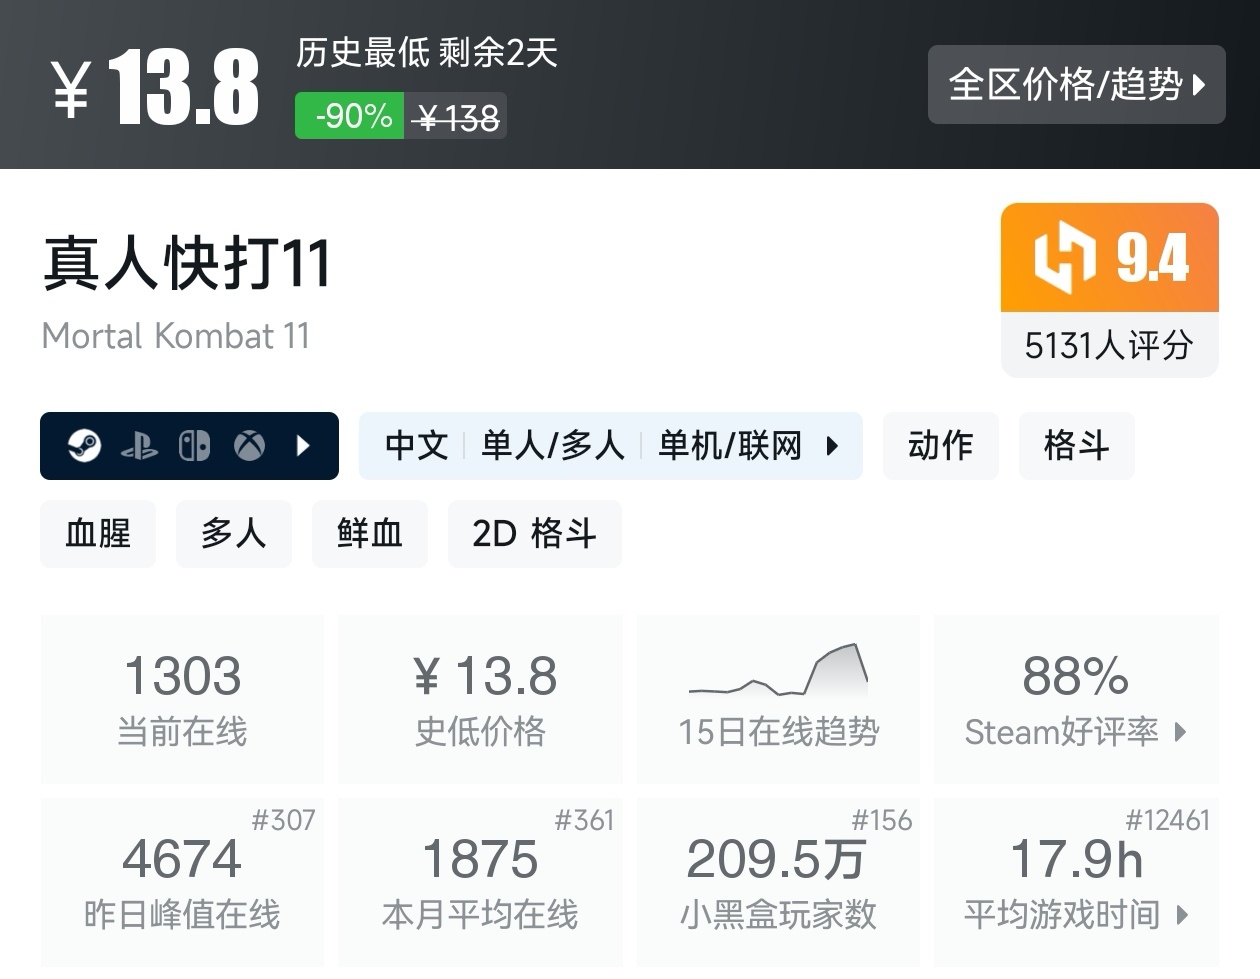Click the #361 rank label
1260x979 pixels.
pyautogui.click(x=584, y=821)
